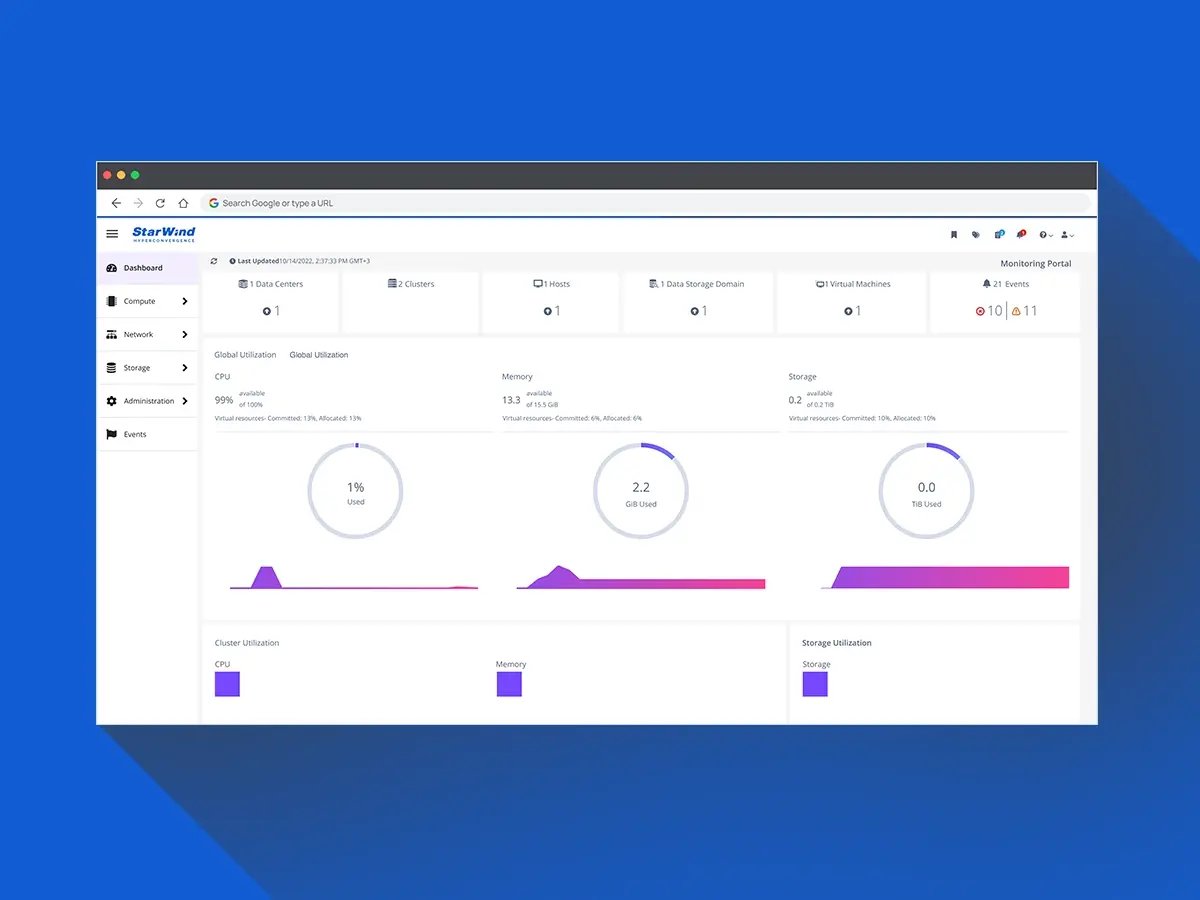Click the Events flag icon
The image size is (1200, 900).
point(111,434)
